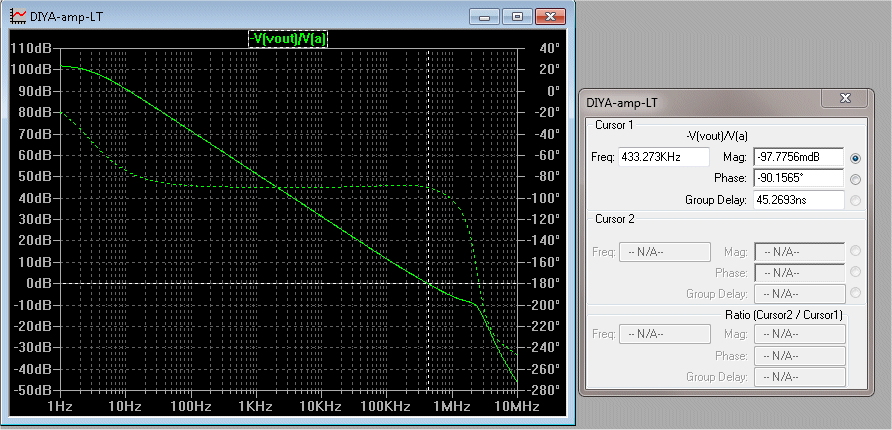
Task: Click Cursor 1 Group Delay field 45.2693ns
Action: click(799, 200)
